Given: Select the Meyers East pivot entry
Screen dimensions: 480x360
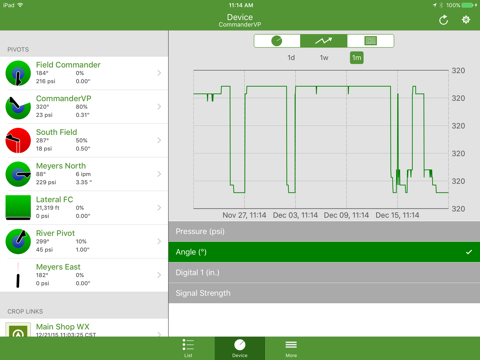Looking at the screenshot, I should click(x=84, y=275).
